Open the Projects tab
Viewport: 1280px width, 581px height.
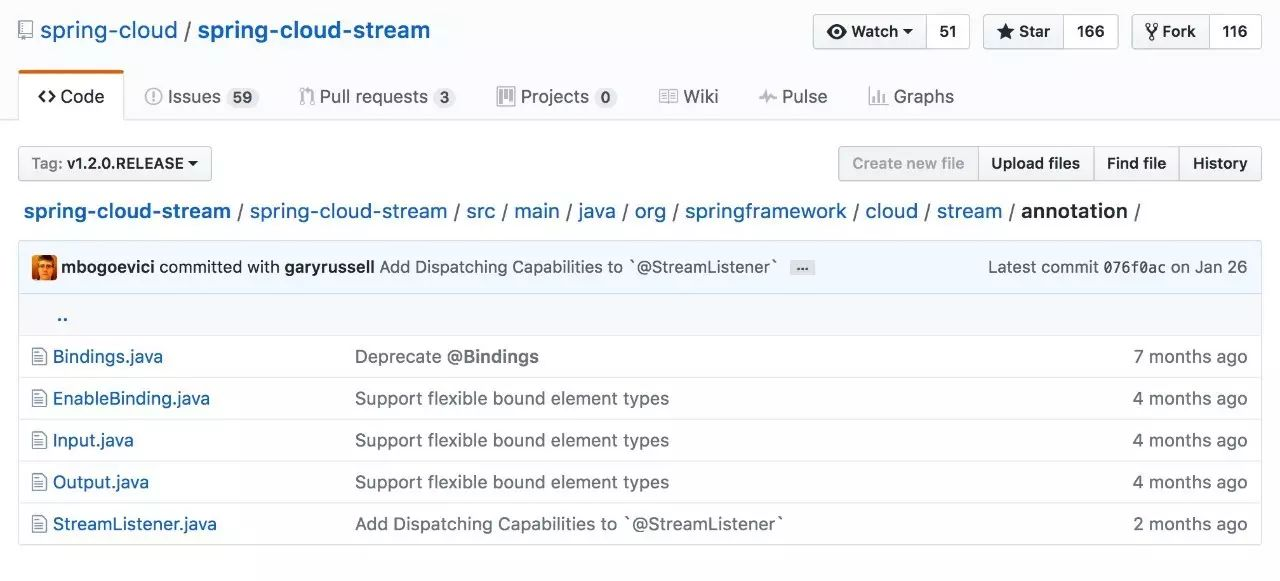point(556,97)
